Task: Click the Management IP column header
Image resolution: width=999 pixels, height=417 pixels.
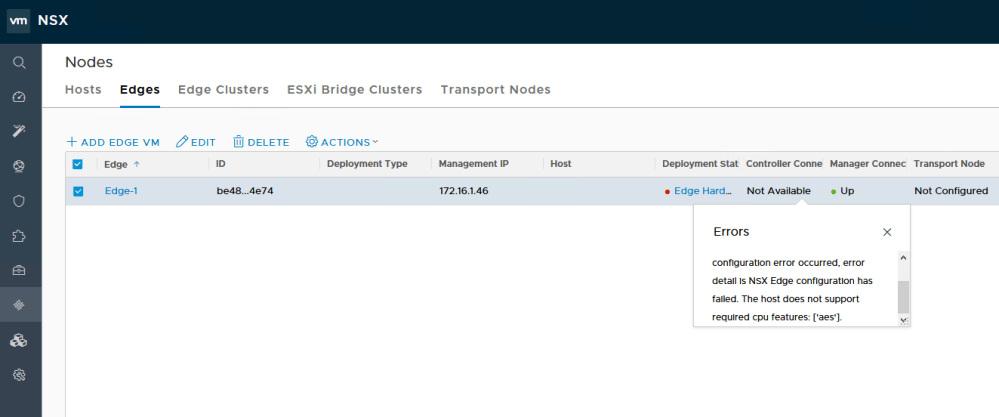Action: click(x=473, y=164)
